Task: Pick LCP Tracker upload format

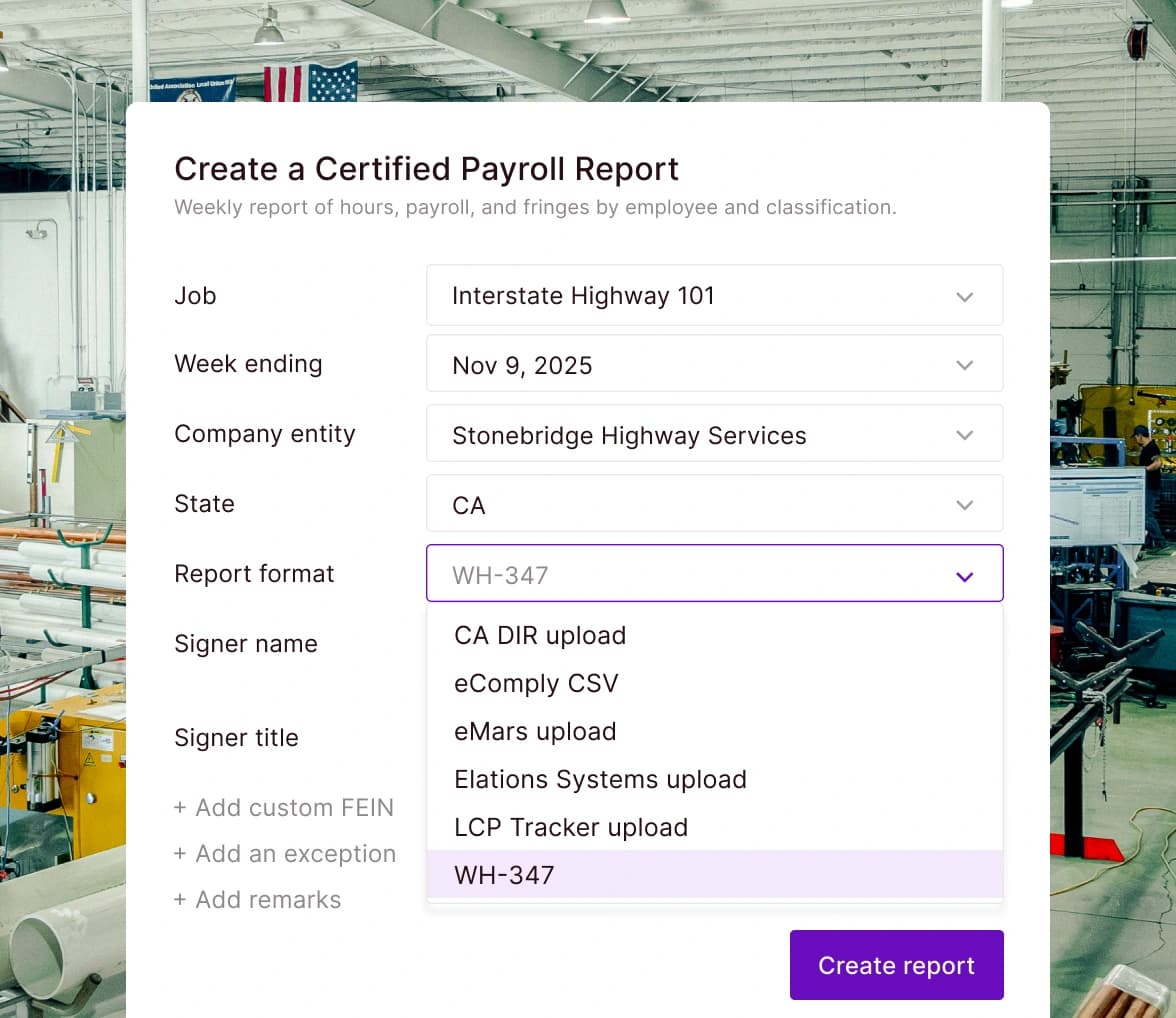Action: (x=714, y=827)
